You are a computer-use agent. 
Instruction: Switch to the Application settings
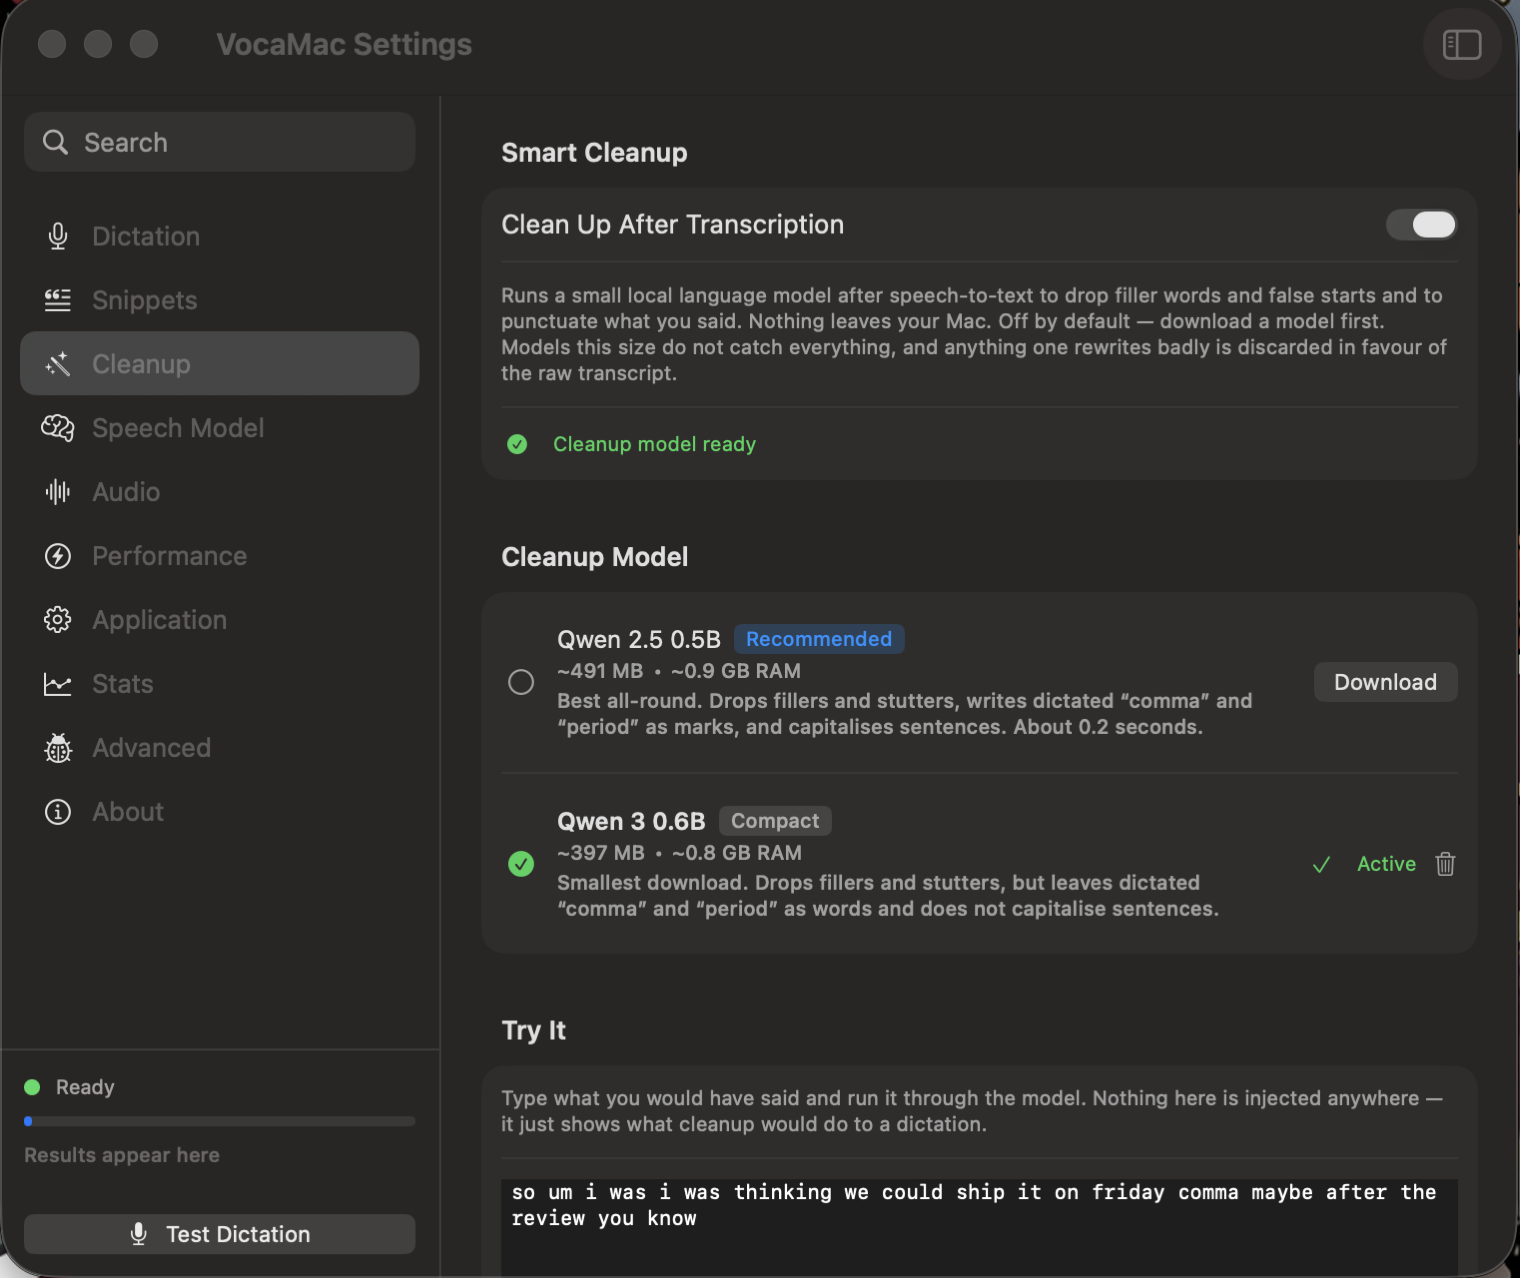220,620
